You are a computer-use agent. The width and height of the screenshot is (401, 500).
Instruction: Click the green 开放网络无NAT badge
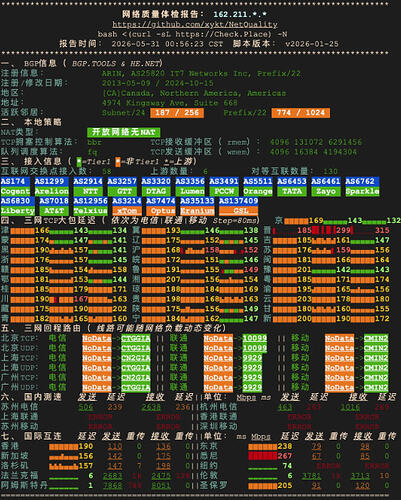tap(124, 132)
